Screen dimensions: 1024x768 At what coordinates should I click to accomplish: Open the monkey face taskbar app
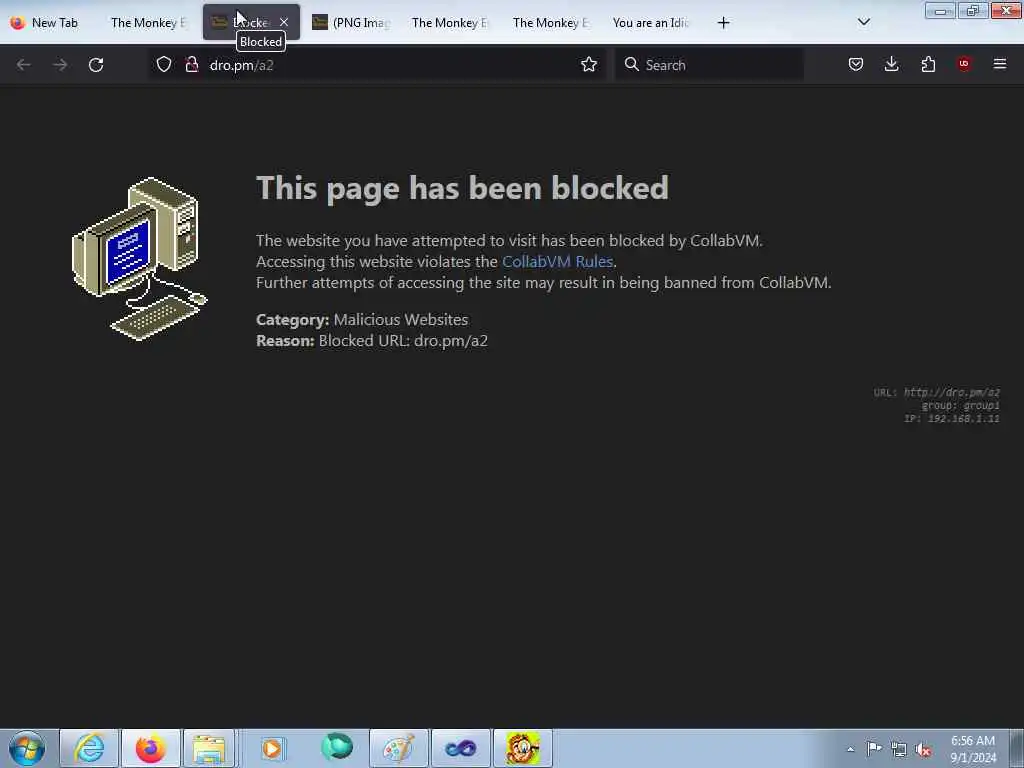click(x=522, y=748)
